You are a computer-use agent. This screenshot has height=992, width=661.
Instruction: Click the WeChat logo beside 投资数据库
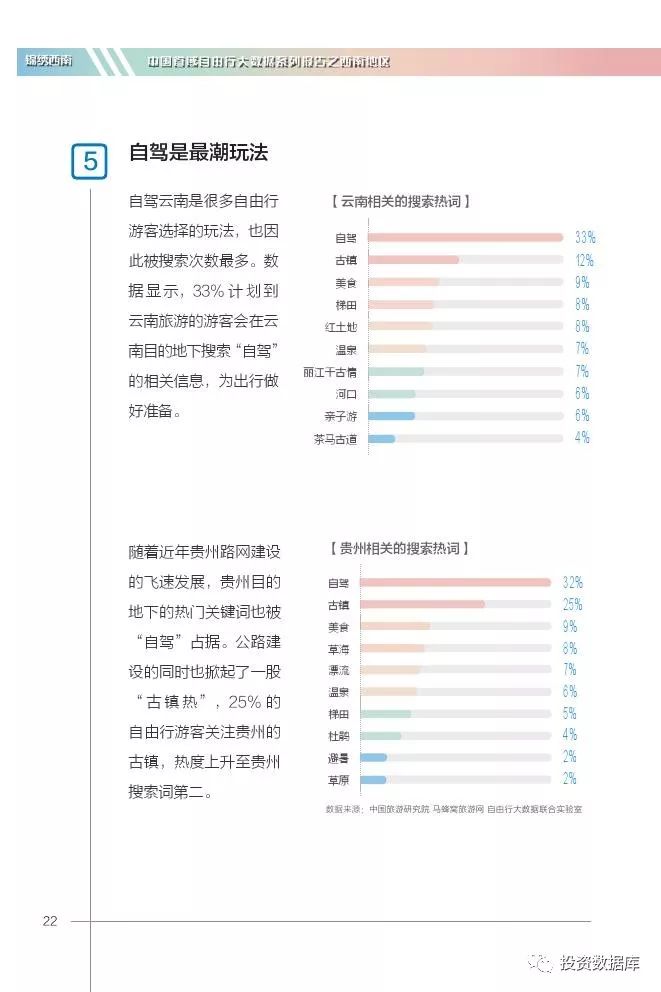coord(541,963)
